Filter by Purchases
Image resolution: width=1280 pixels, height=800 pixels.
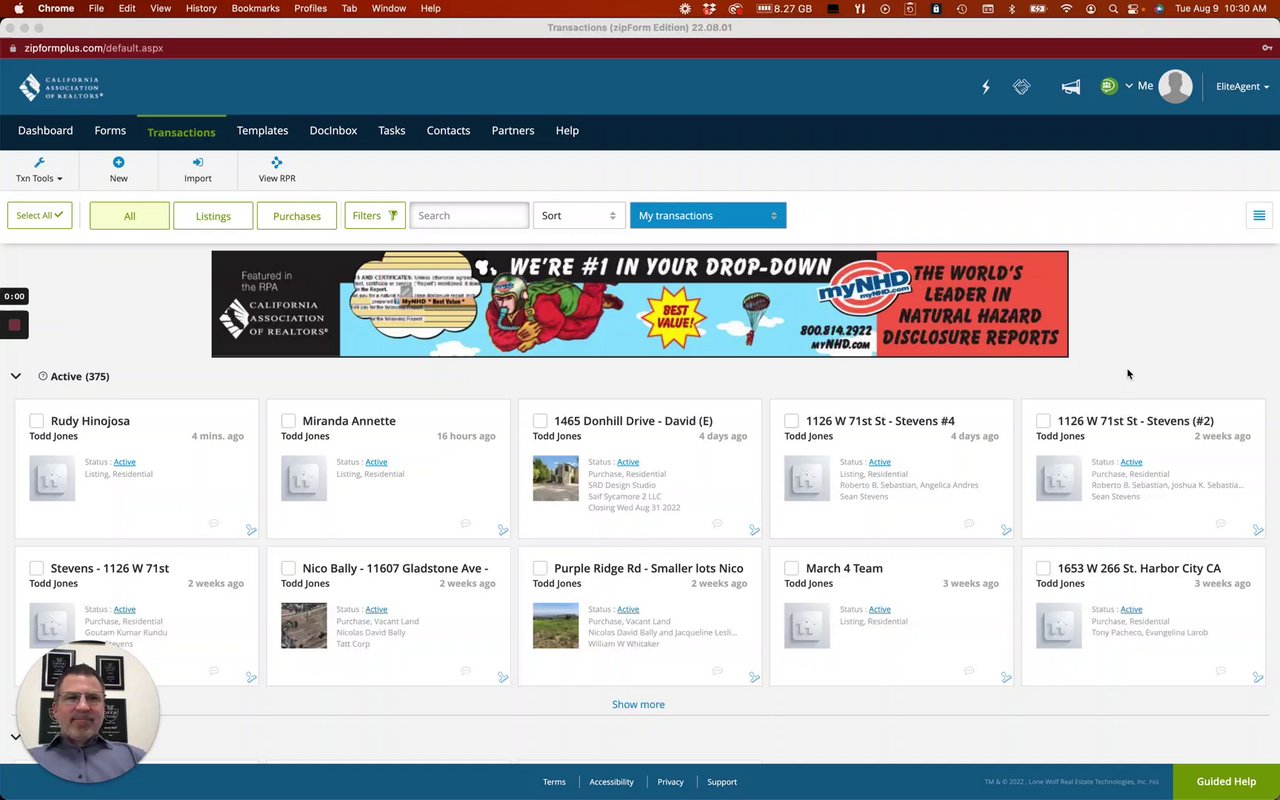[x=297, y=216]
